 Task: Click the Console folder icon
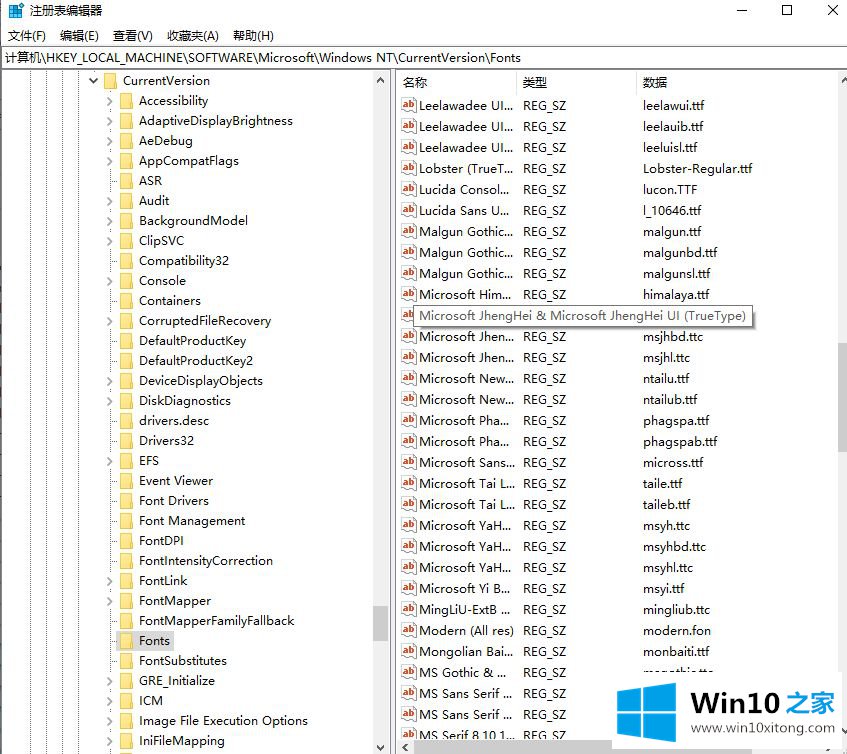click(126, 281)
